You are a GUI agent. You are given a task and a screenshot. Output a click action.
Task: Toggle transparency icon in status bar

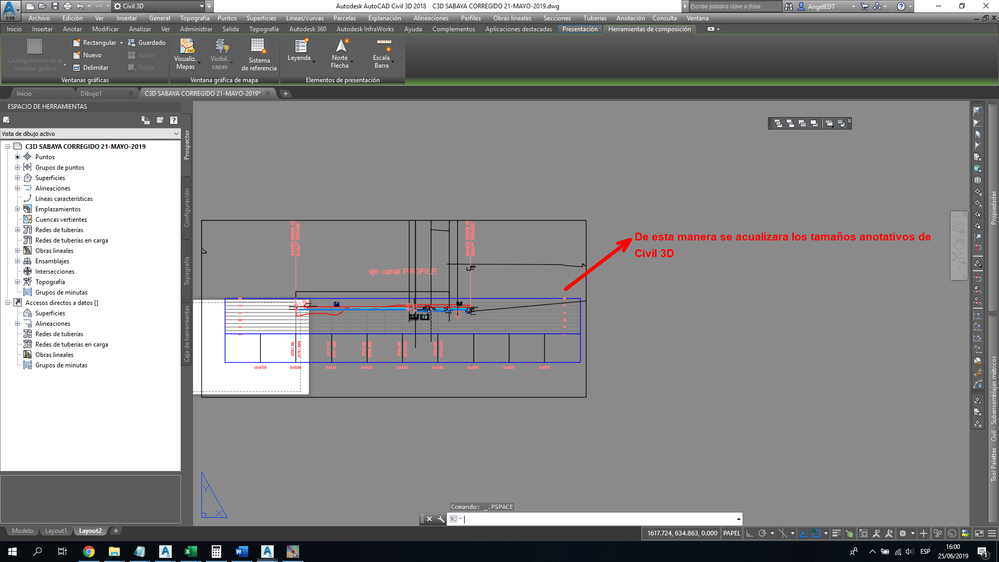click(x=850, y=533)
